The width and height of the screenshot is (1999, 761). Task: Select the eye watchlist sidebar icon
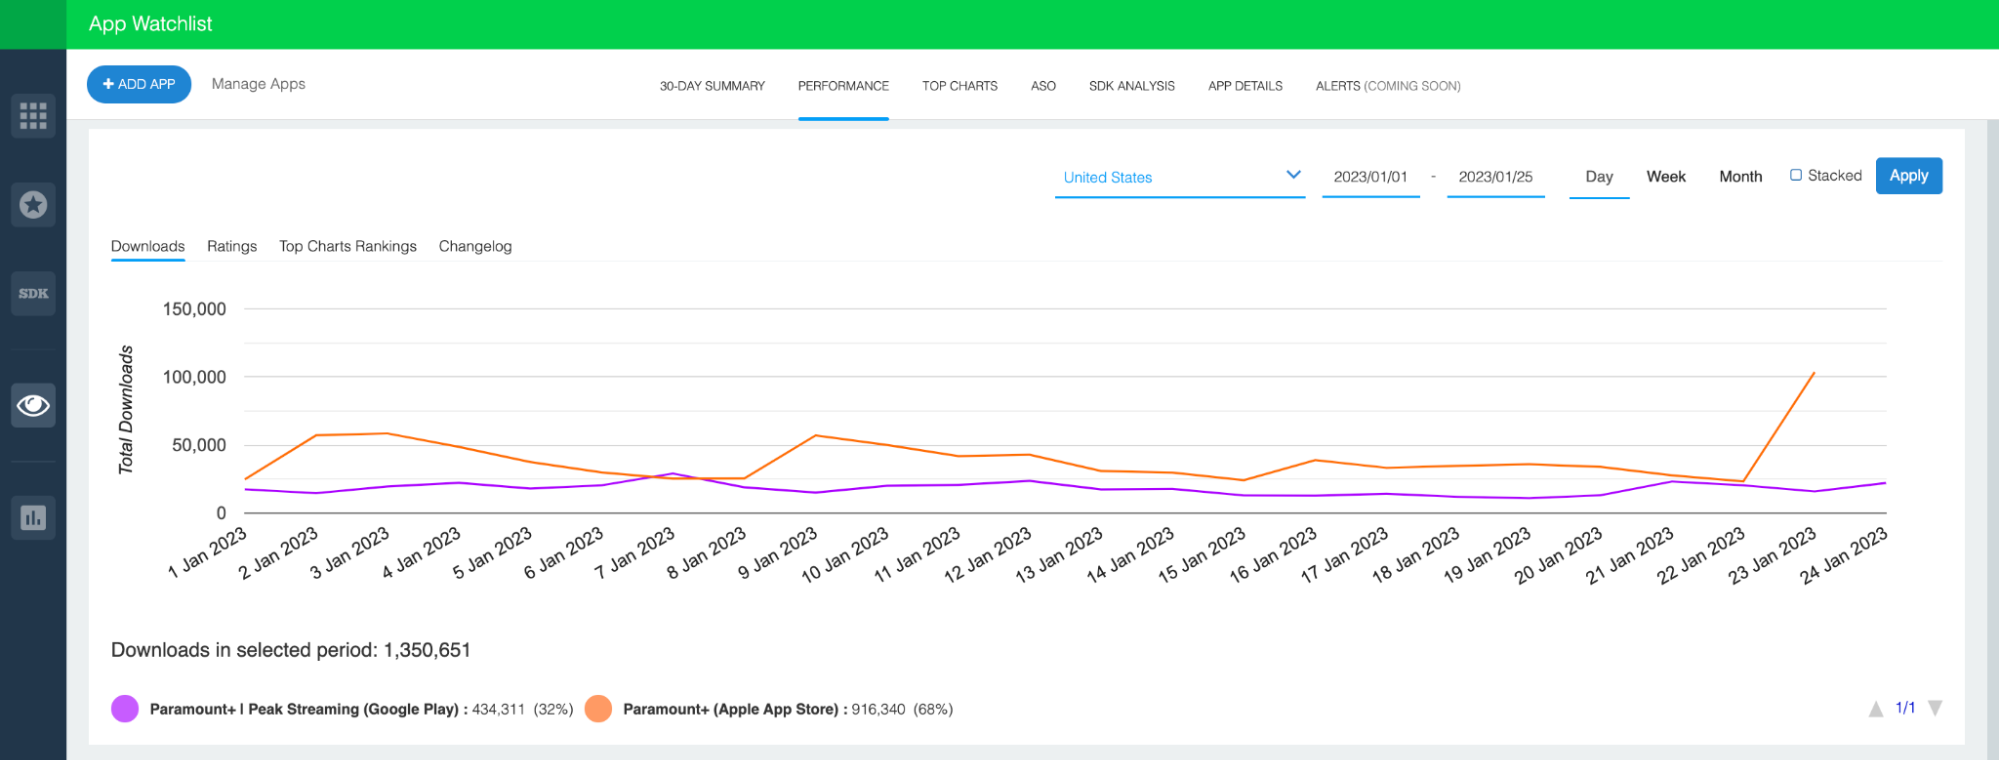pos(33,405)
